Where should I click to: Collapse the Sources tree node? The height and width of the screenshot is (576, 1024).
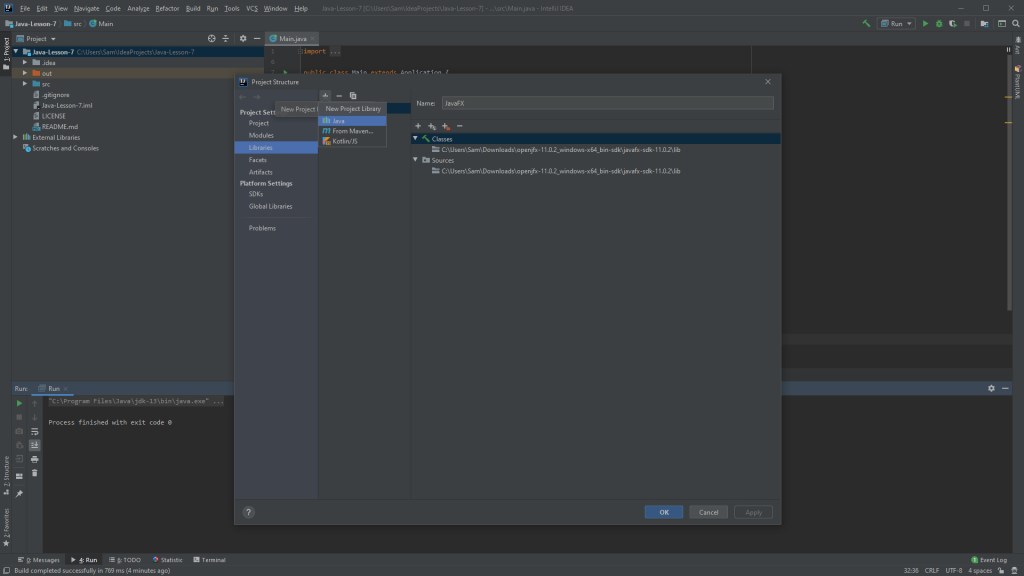pos(416,160)
